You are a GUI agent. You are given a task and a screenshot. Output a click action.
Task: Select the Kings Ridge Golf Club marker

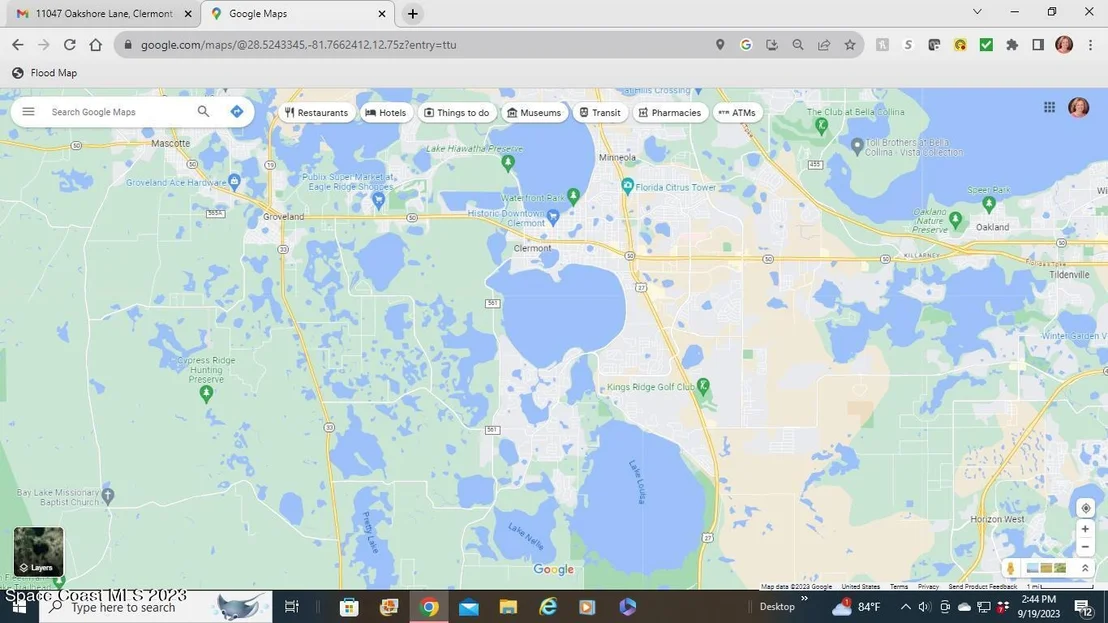[x=703, y=386]
